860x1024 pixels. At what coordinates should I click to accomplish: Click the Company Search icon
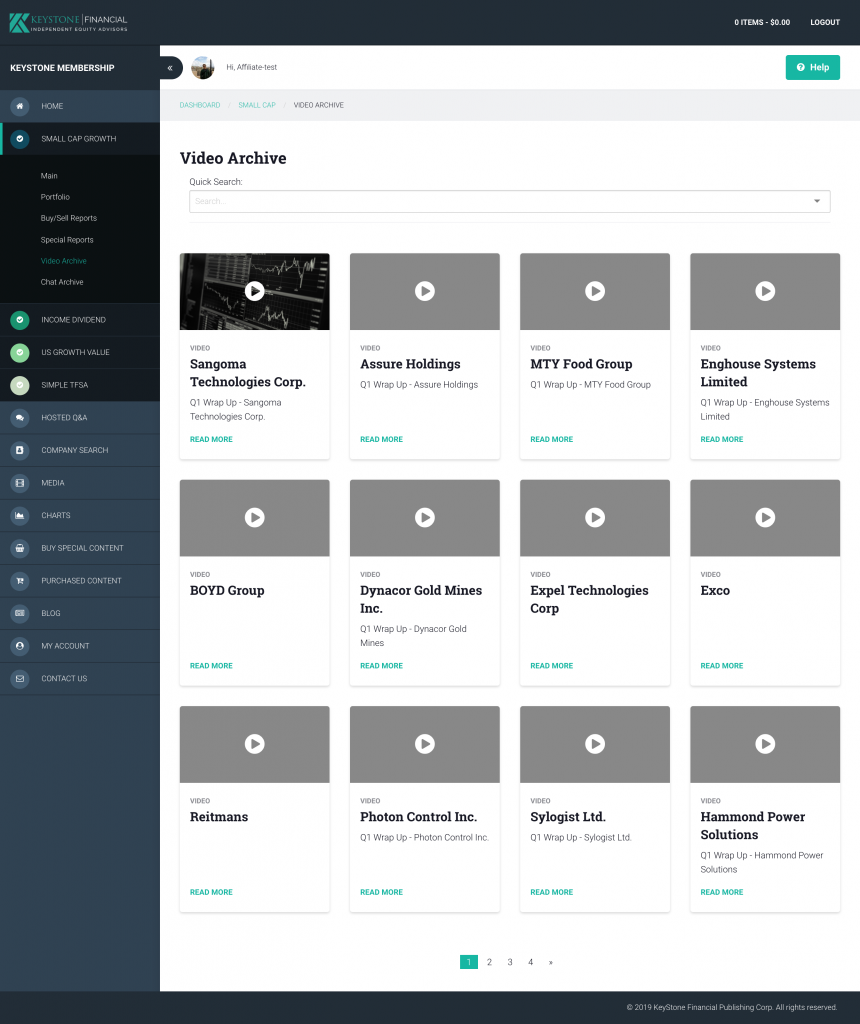click(20, 451)
